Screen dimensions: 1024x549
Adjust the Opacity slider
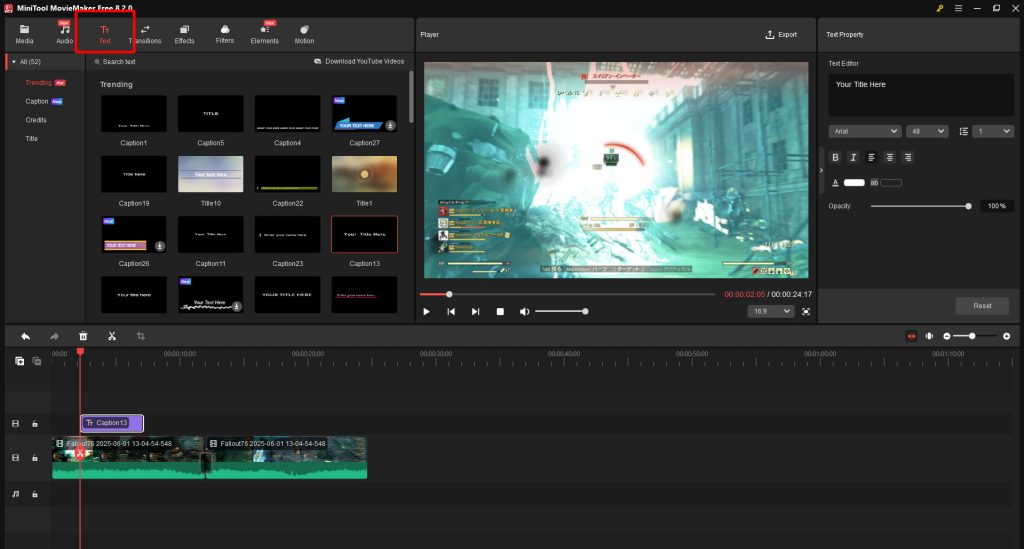[920, 206]
